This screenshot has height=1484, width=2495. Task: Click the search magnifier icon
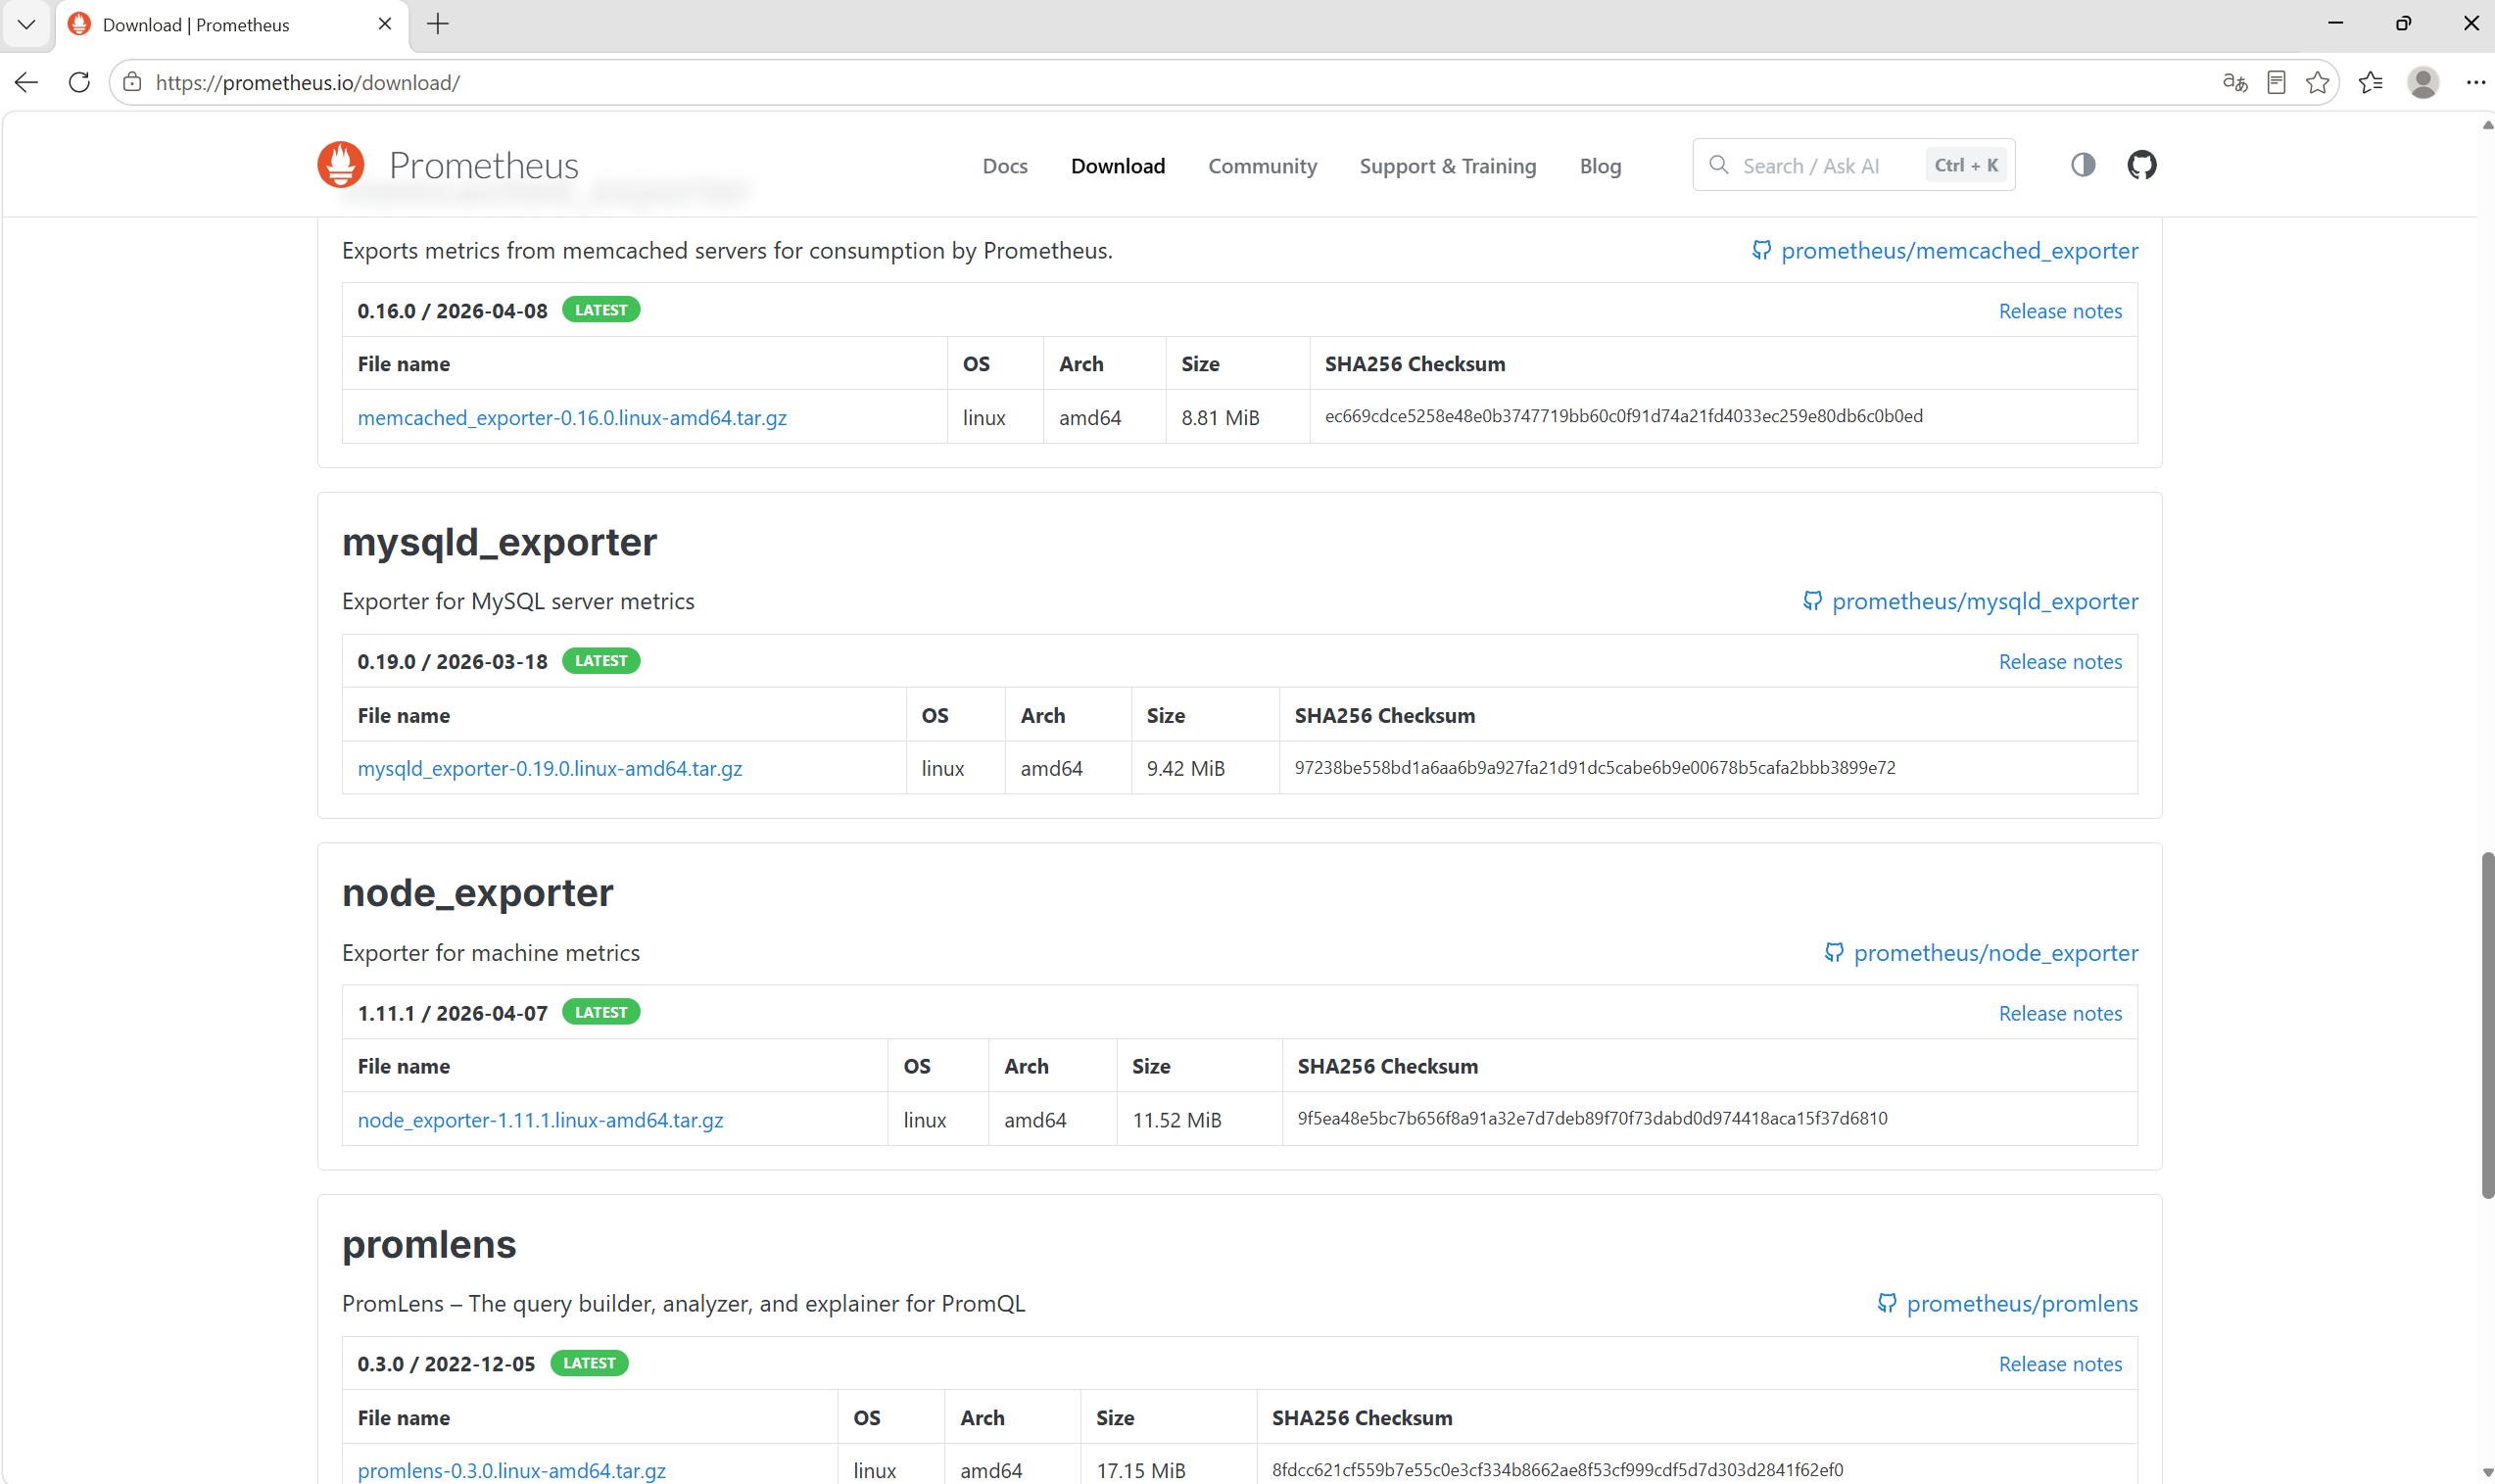tap(1718, 165)
